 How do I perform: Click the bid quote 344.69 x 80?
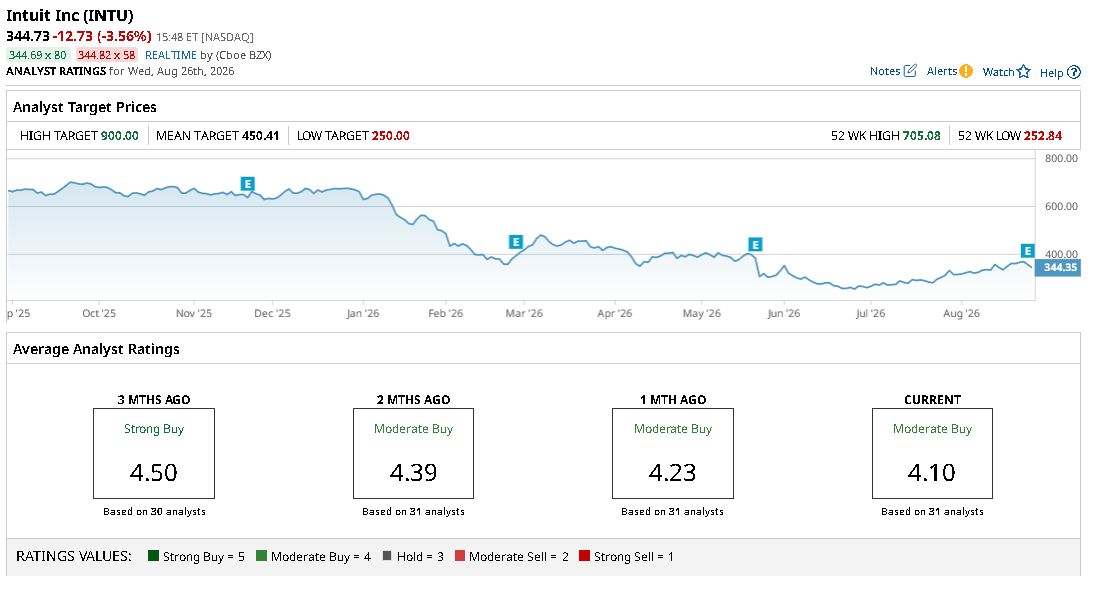tap(38, 55)
